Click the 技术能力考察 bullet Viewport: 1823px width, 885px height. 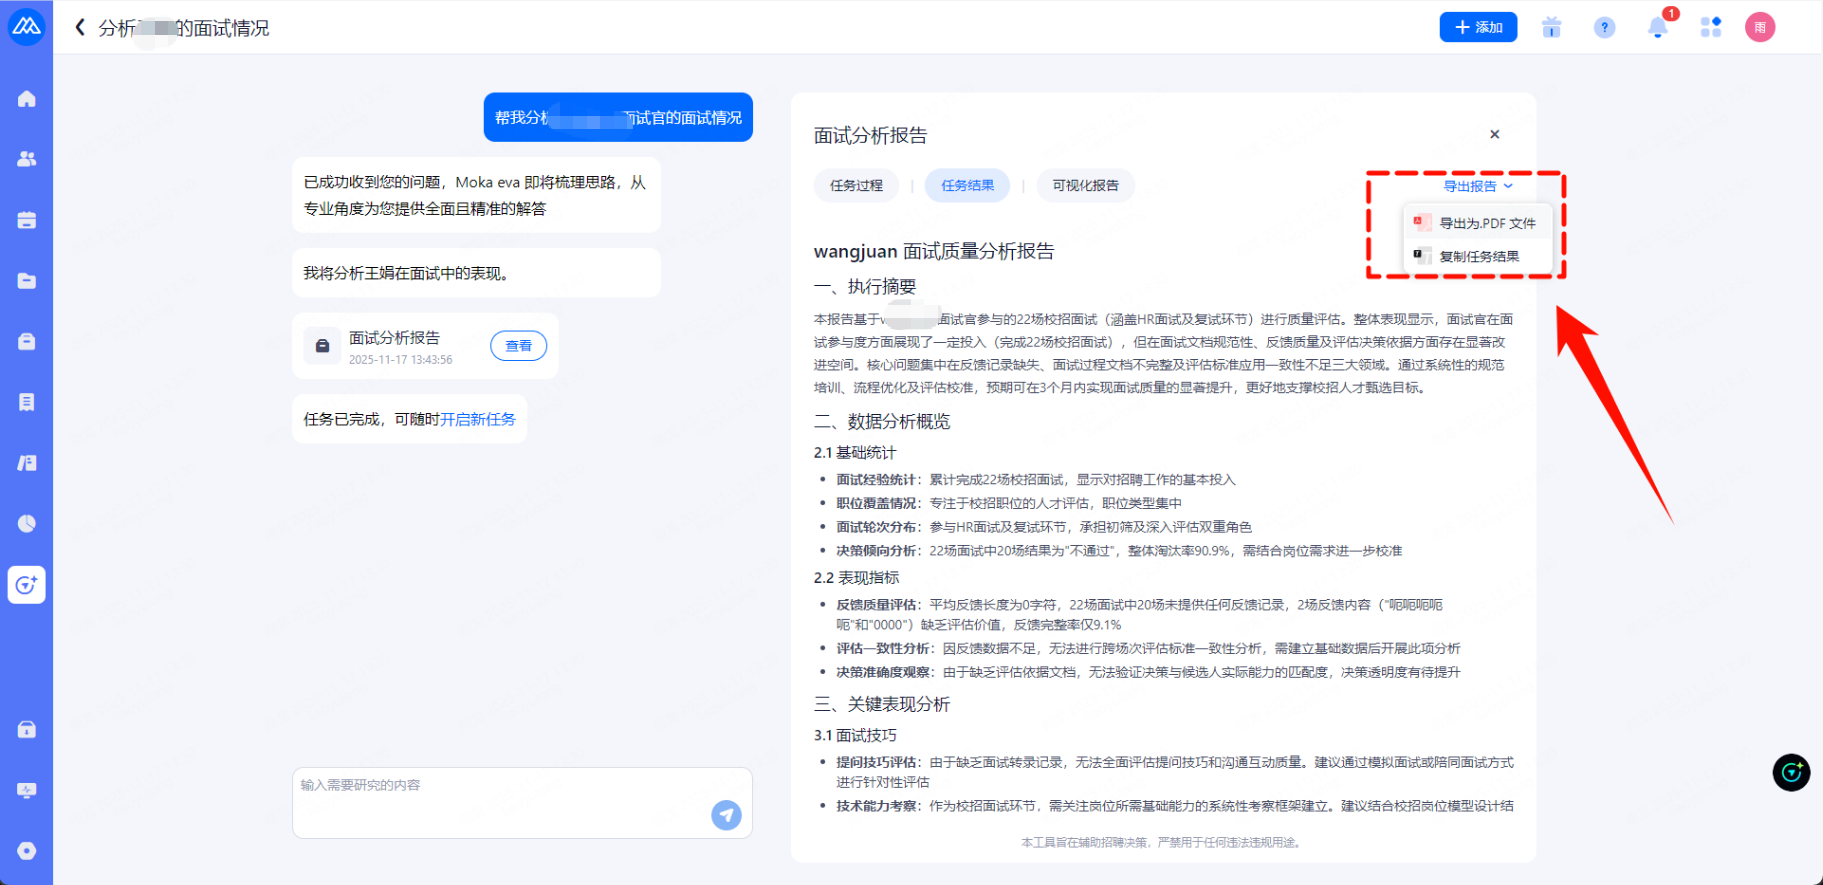coord(1175,806)
